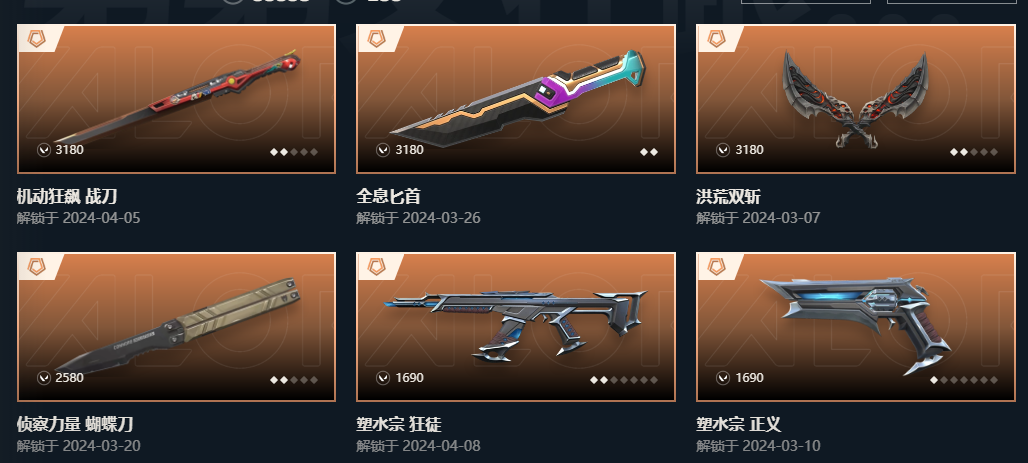Image resolution: width=1028 pixels, height=463 pixels.
Task: Open the 塑水宗 狂徒 rifle thumbnail
Action: click(516, 327)
